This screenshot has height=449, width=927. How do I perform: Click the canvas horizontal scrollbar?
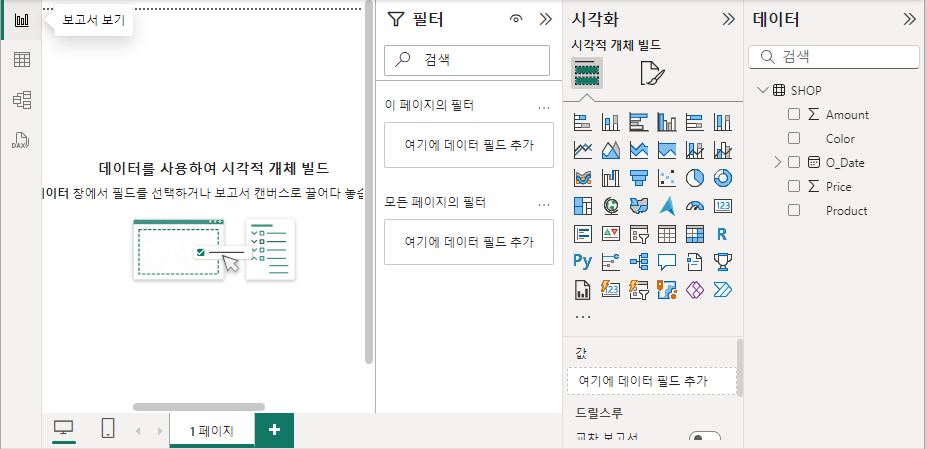[x=199, y=407]
